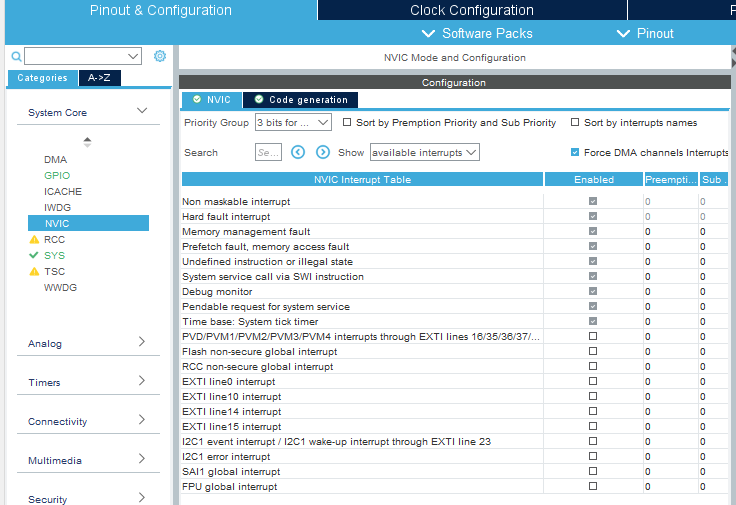
Task: Switch to Clock Configuration tab
Action: (472, 10)
